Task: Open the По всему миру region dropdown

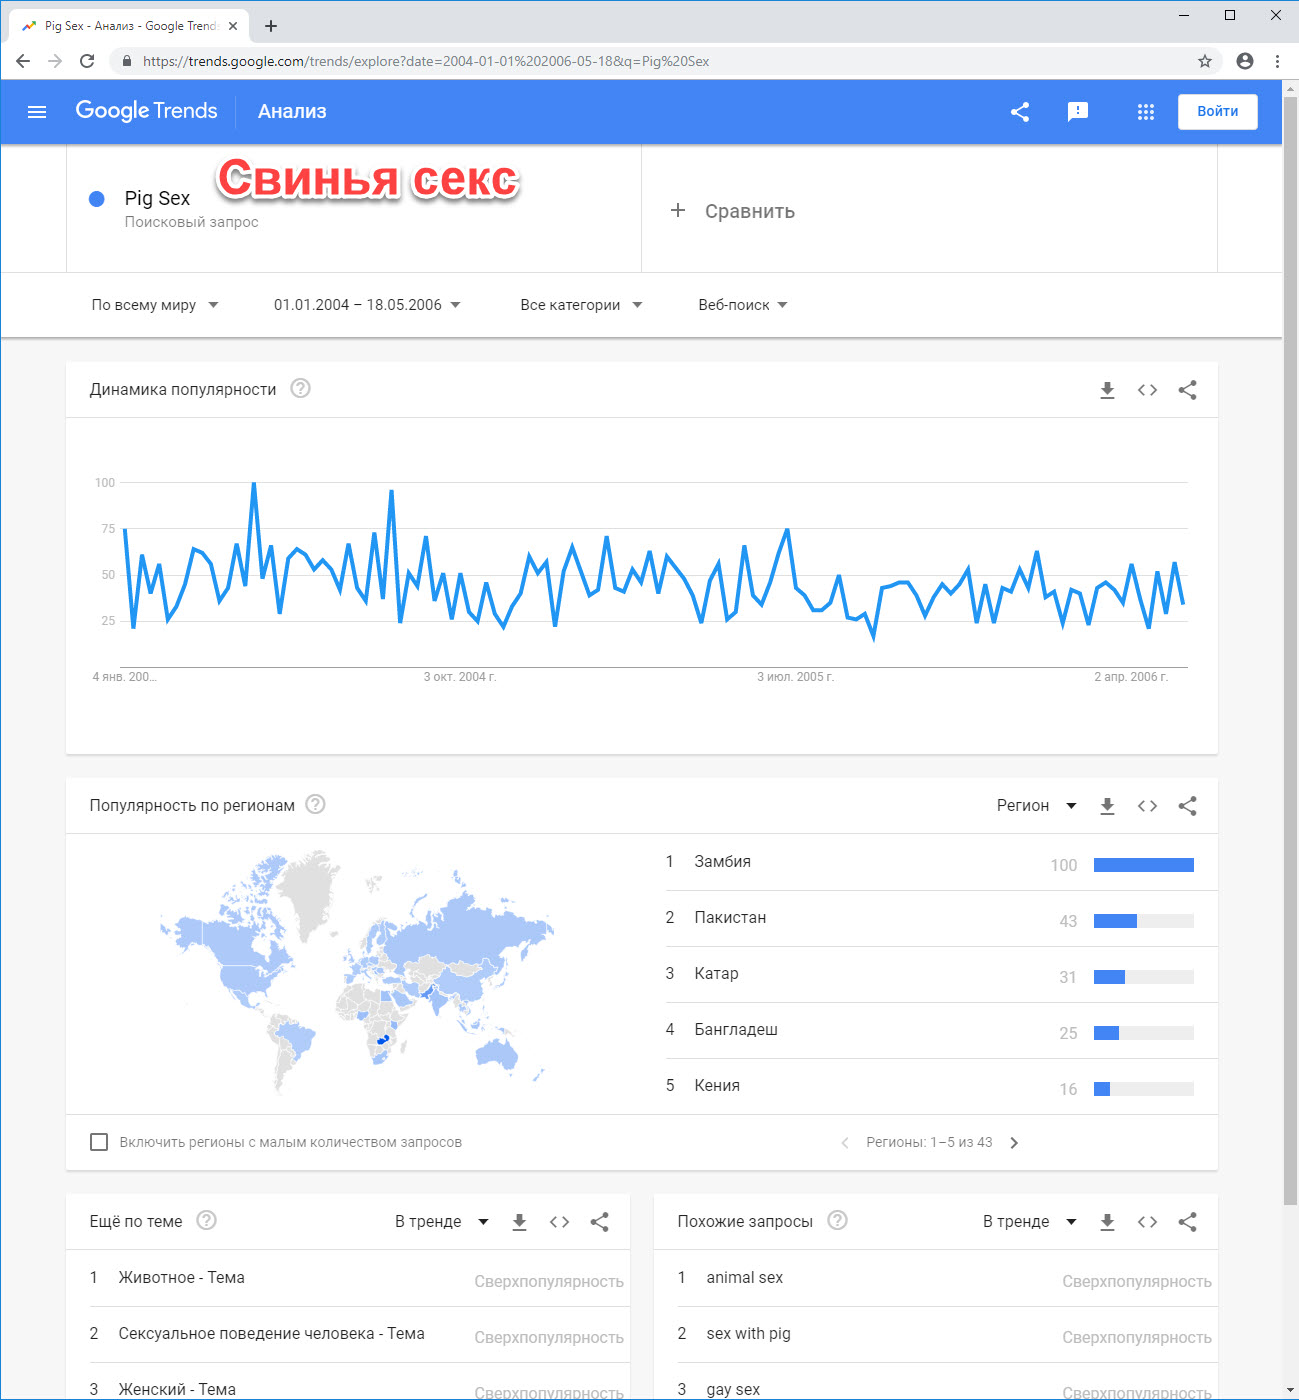Action: (155, 305)
